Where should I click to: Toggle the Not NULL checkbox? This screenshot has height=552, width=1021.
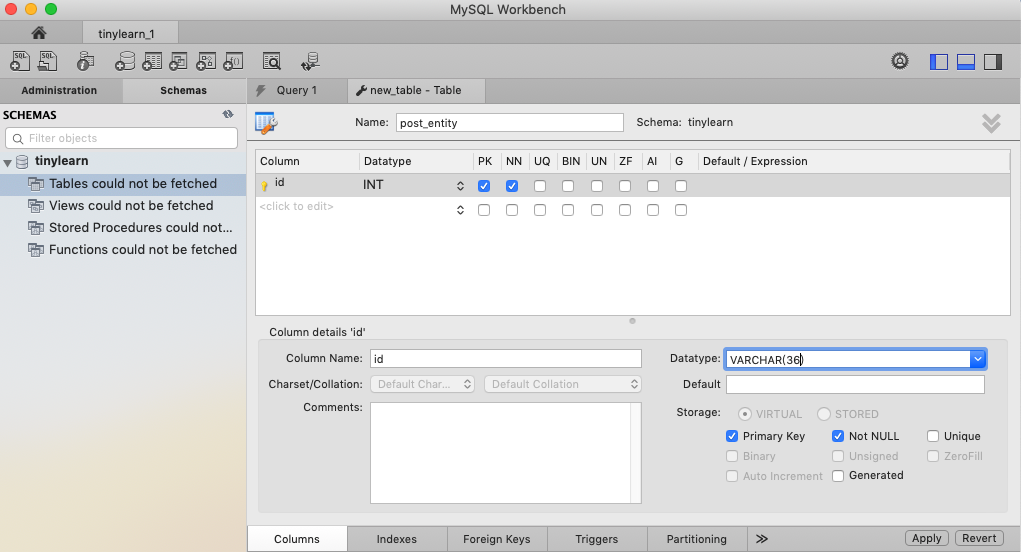click(838, 436)
